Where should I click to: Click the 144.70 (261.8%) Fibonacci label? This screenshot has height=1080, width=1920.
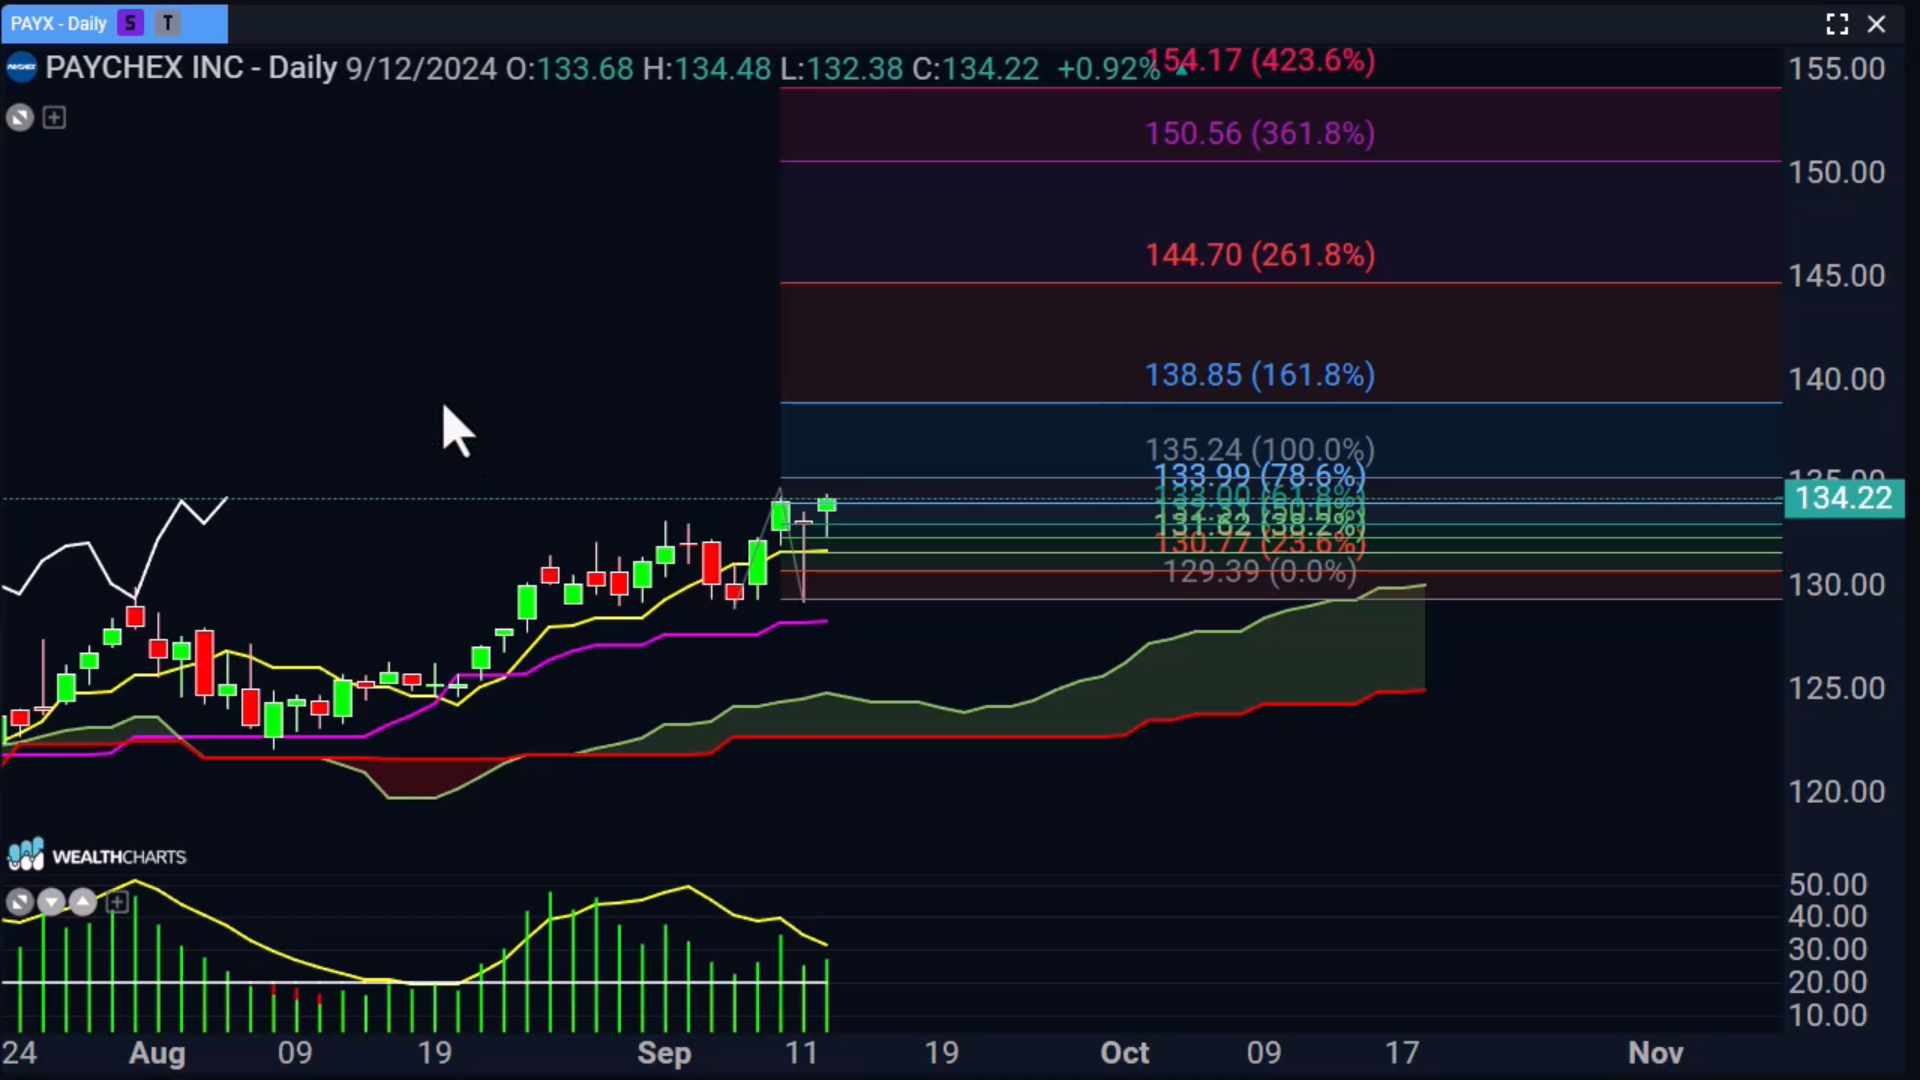1260,255
